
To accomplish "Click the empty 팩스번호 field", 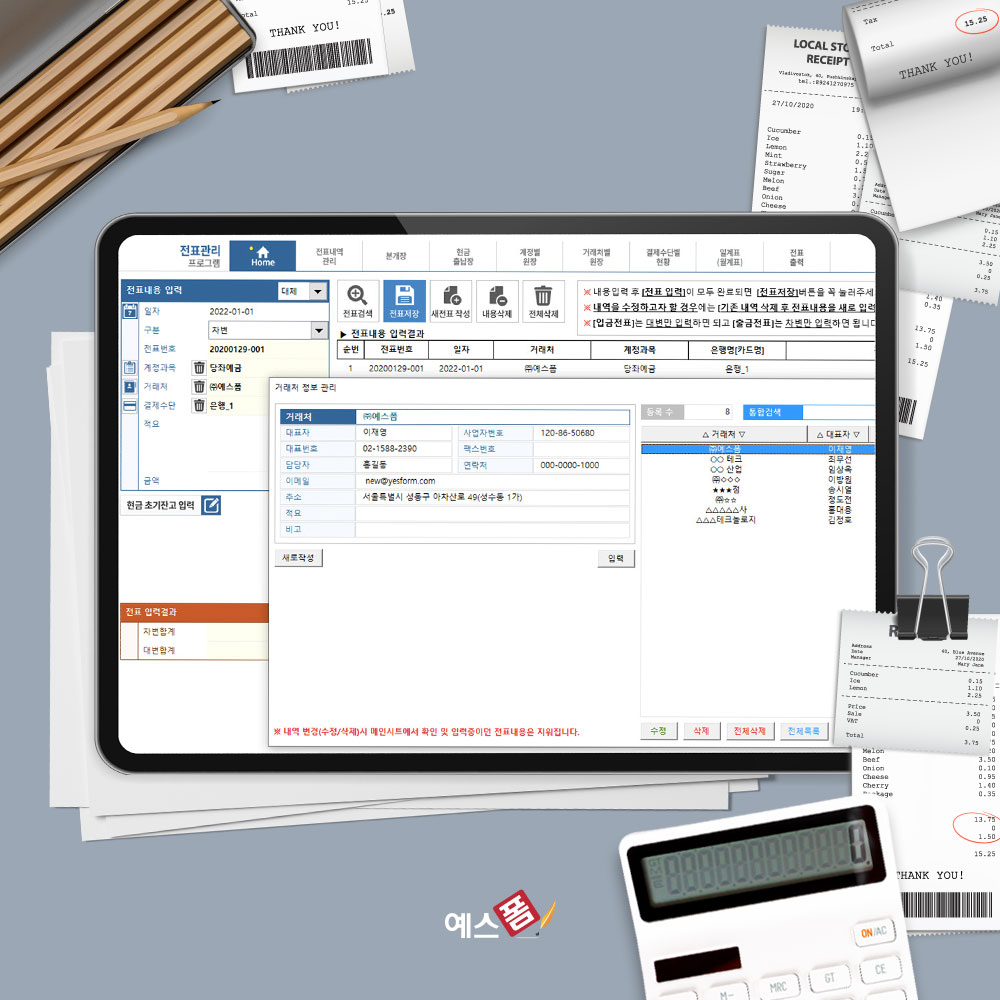I will click(x=581, y=449).
